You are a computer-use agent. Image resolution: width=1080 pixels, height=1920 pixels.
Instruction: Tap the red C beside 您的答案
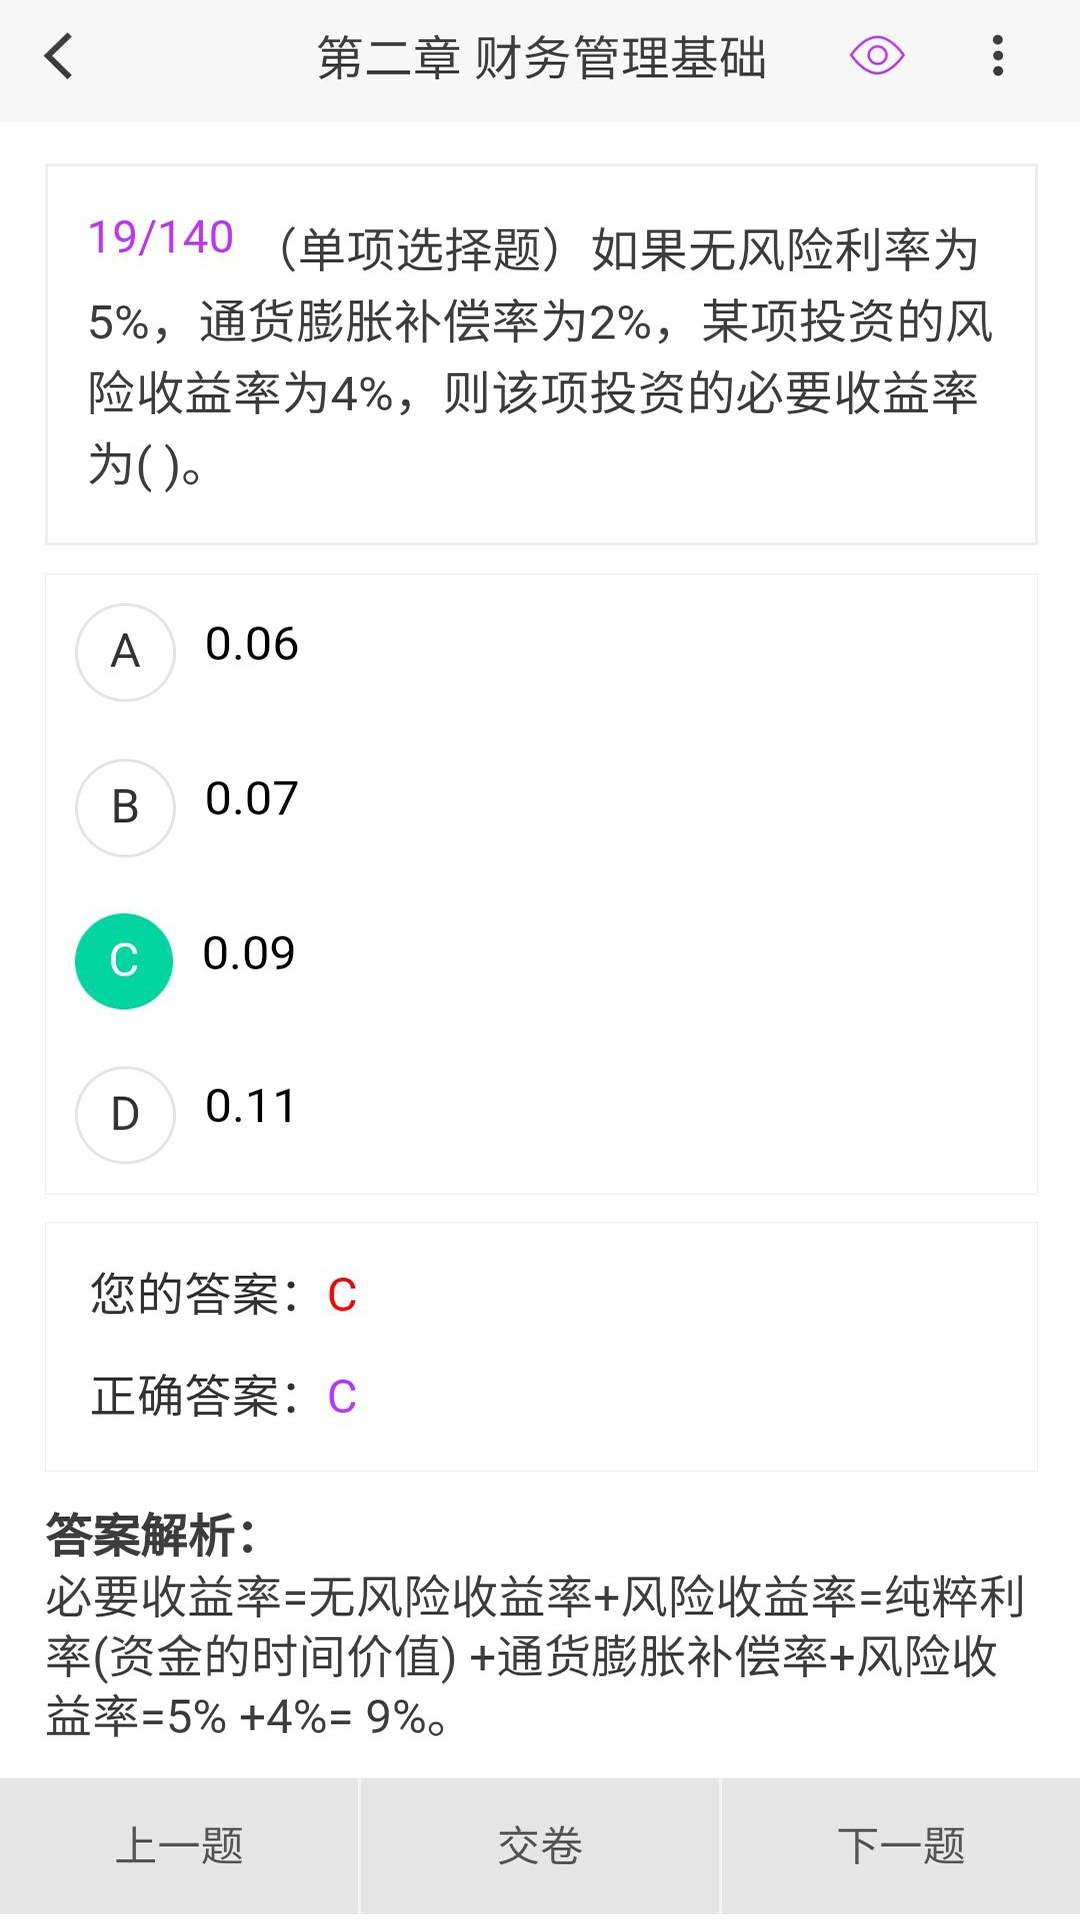tap(342, 1295)
